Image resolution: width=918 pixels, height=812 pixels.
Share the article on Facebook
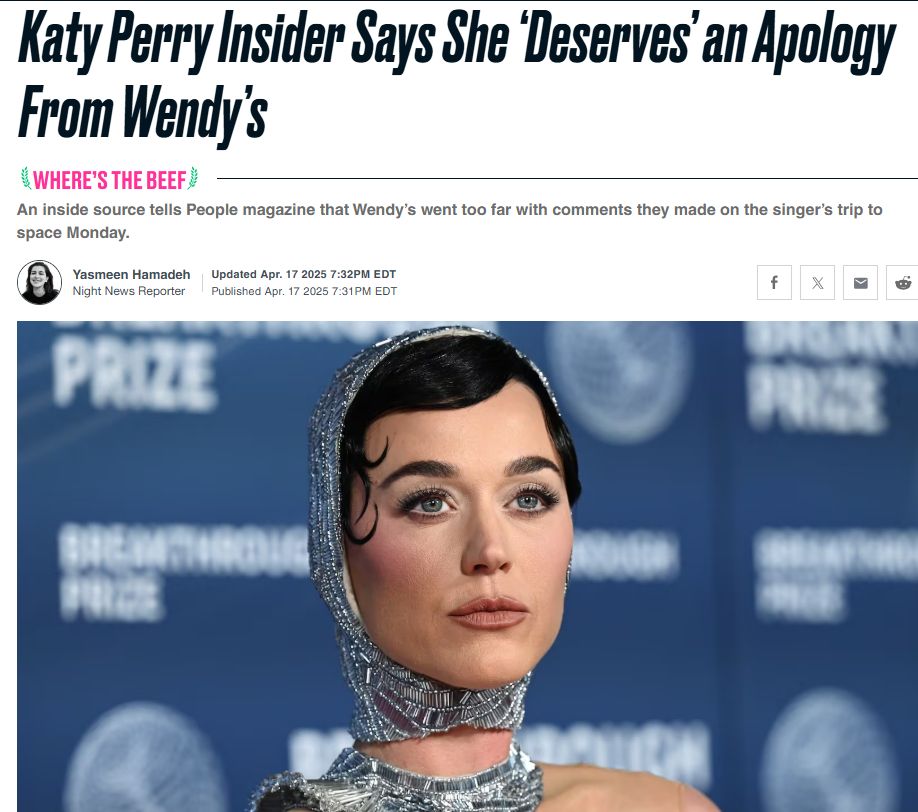click(x=774, y=283)
